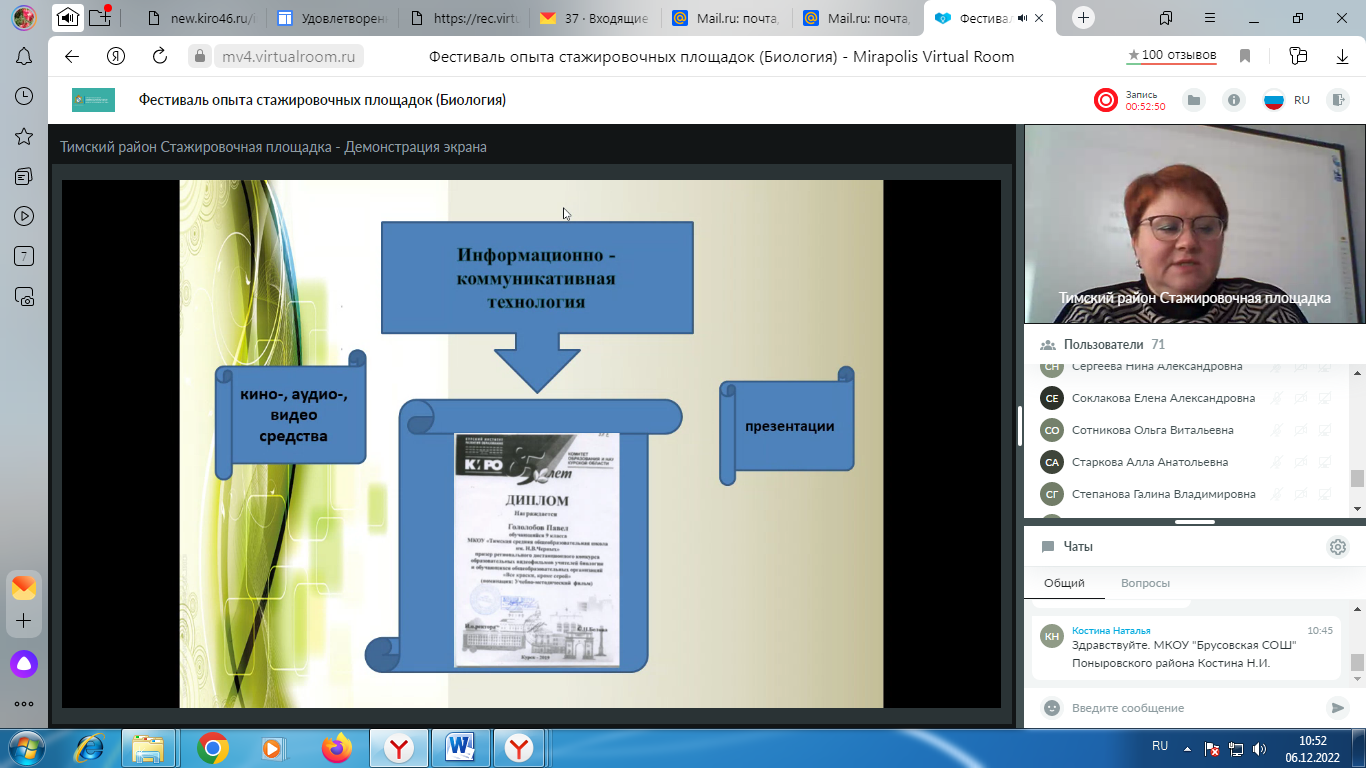Bookmark this page with the flag icon
The image size is (1366, 768).
(1246, 56)
